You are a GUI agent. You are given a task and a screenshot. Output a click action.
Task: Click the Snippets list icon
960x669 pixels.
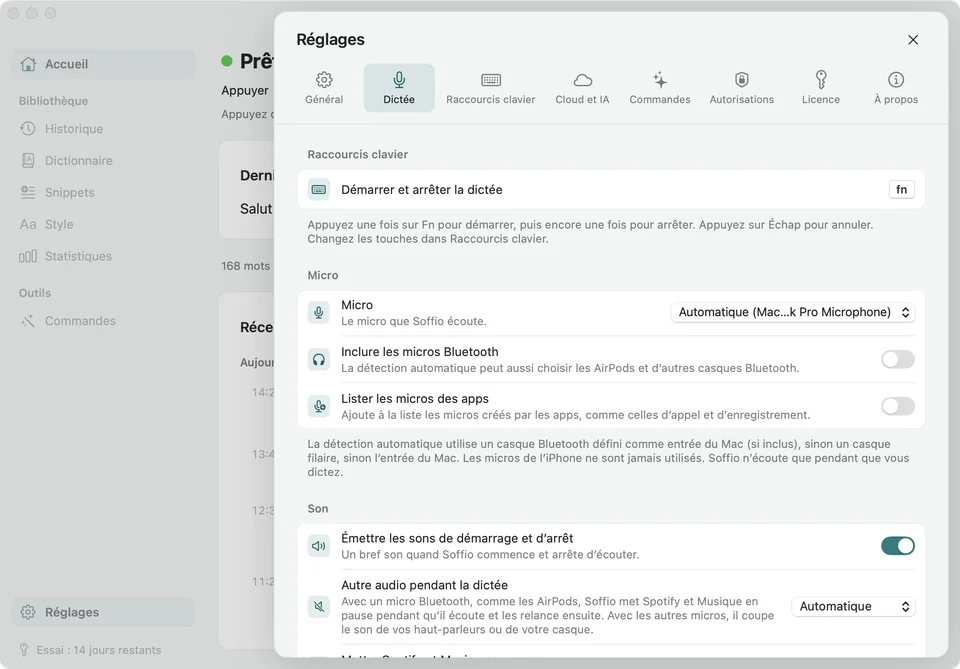(x=28, y=192)
